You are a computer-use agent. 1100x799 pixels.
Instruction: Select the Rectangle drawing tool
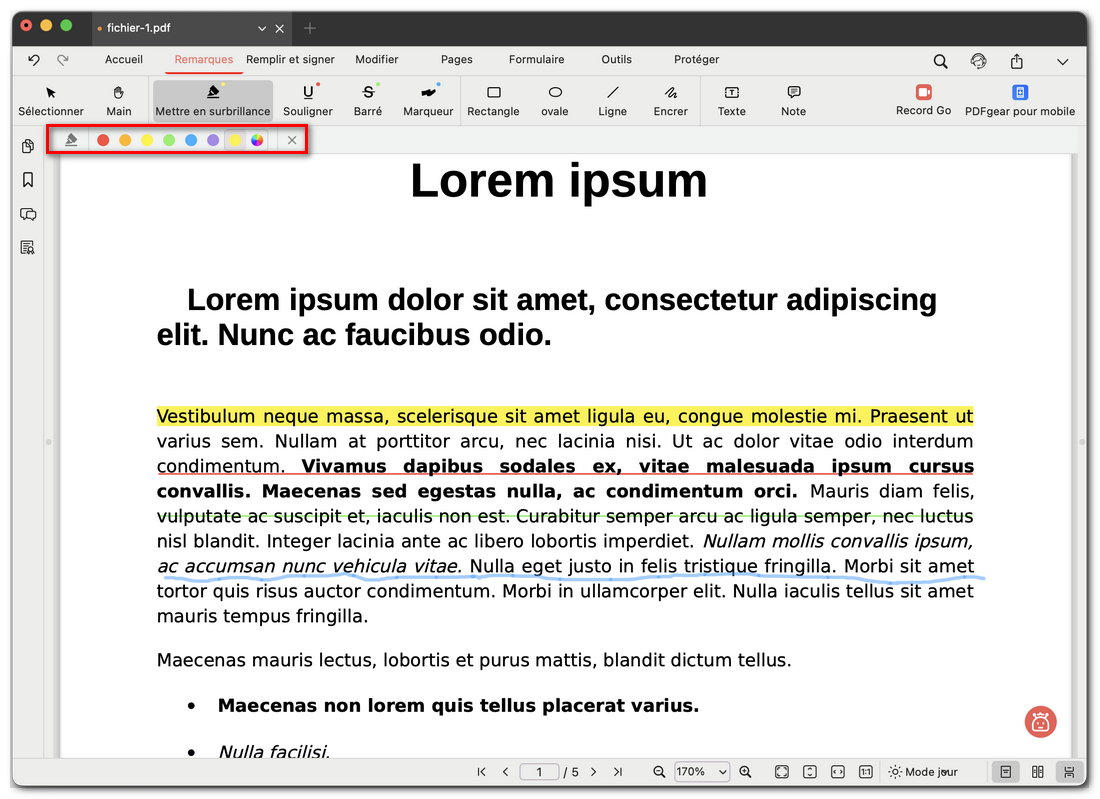point(493,101)
